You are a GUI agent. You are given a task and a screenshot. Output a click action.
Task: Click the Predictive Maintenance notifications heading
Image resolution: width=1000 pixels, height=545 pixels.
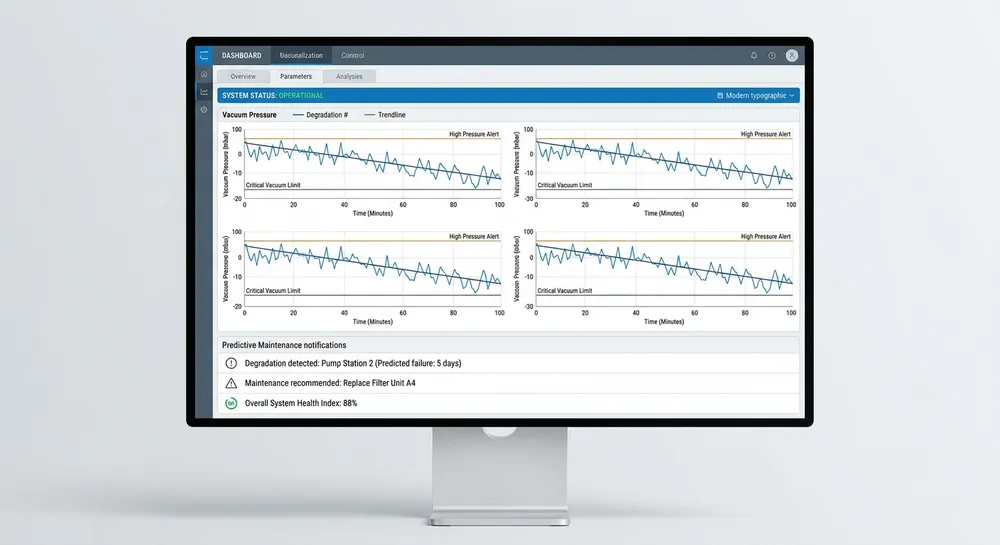point(284,345)
